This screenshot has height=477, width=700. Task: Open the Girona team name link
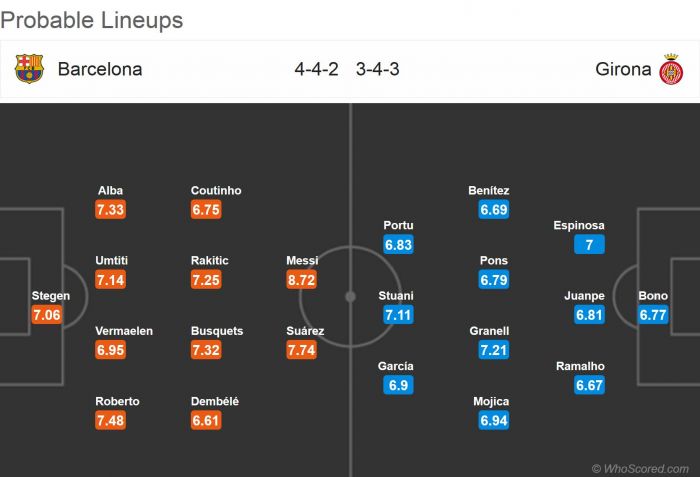(623, 70)
